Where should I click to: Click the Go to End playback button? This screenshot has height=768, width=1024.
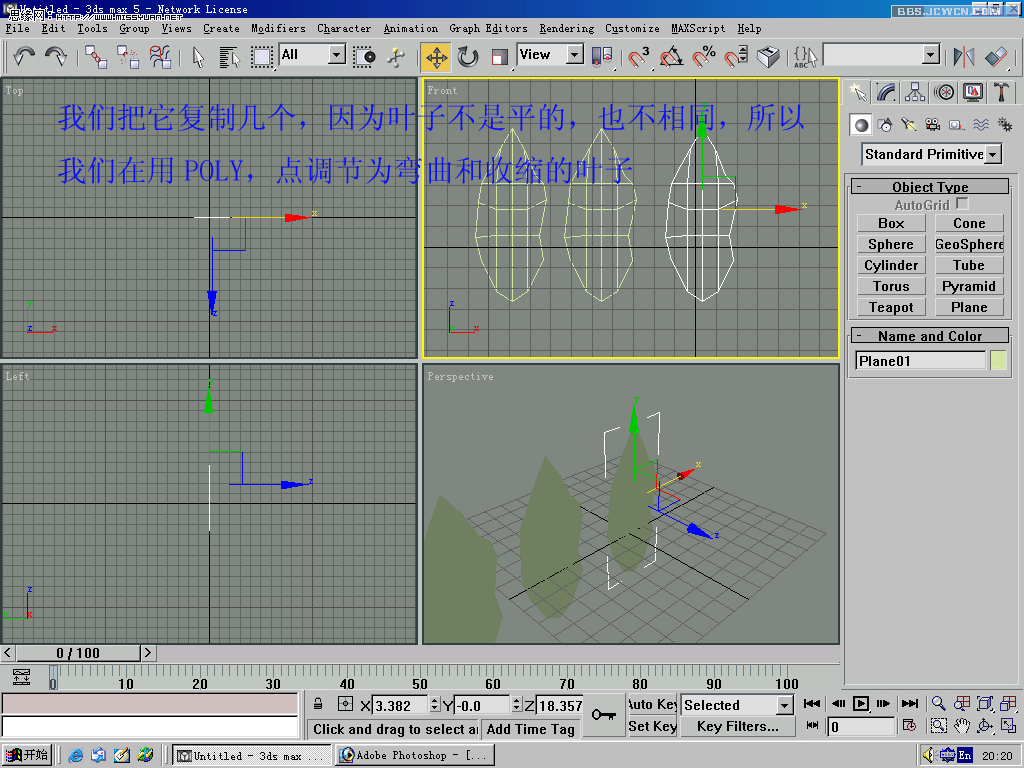909,703
